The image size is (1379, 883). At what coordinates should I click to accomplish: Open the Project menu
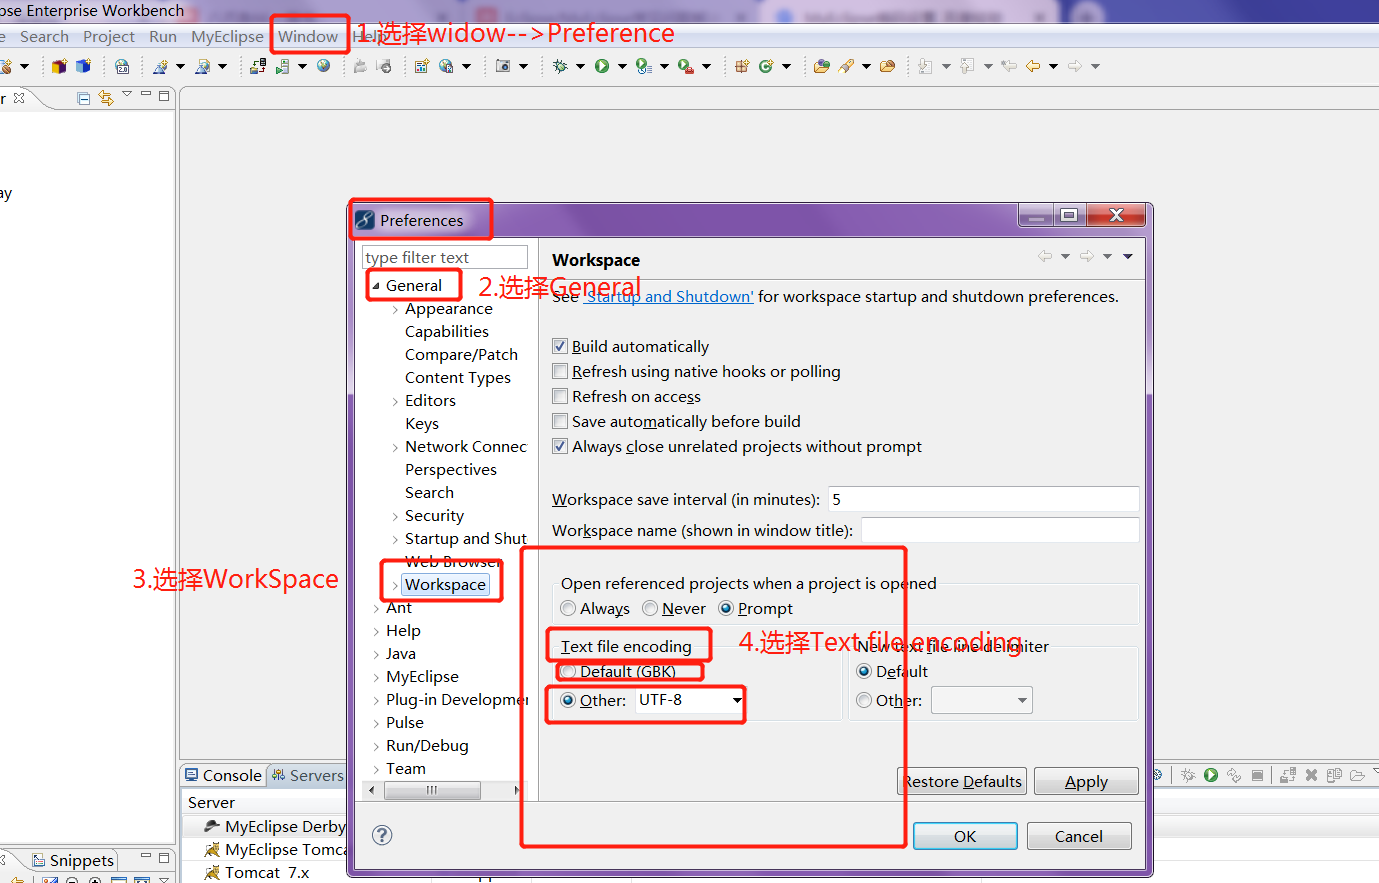(x=109, y=36)
